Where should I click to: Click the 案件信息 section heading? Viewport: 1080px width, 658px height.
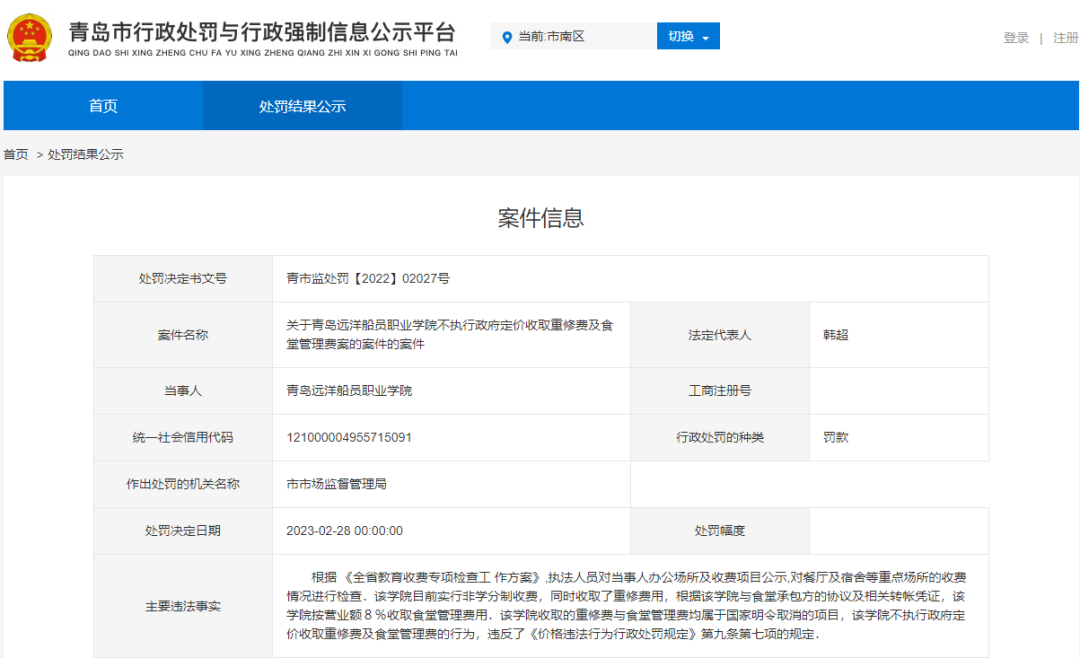click(x=540, y=219)
